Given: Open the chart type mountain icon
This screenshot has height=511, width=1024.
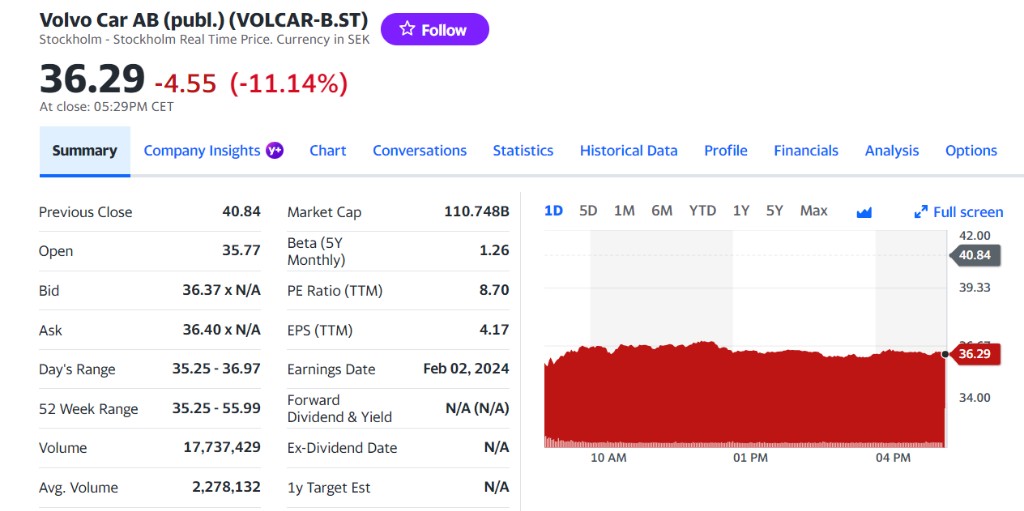Looking at the screenshot, I should point(865,212).
